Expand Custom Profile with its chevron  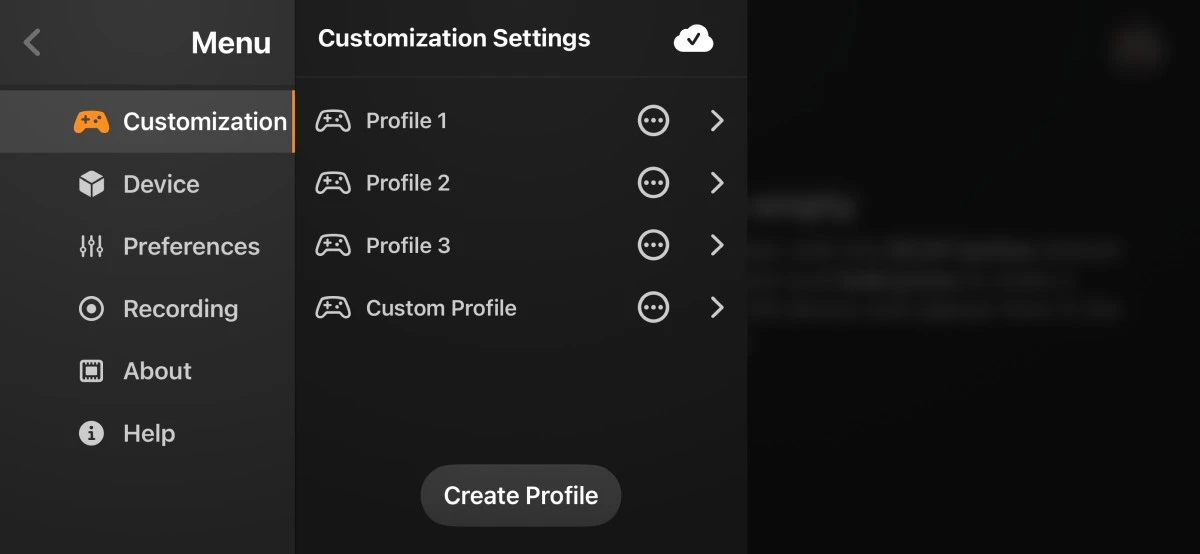click(x=716, y=308)
